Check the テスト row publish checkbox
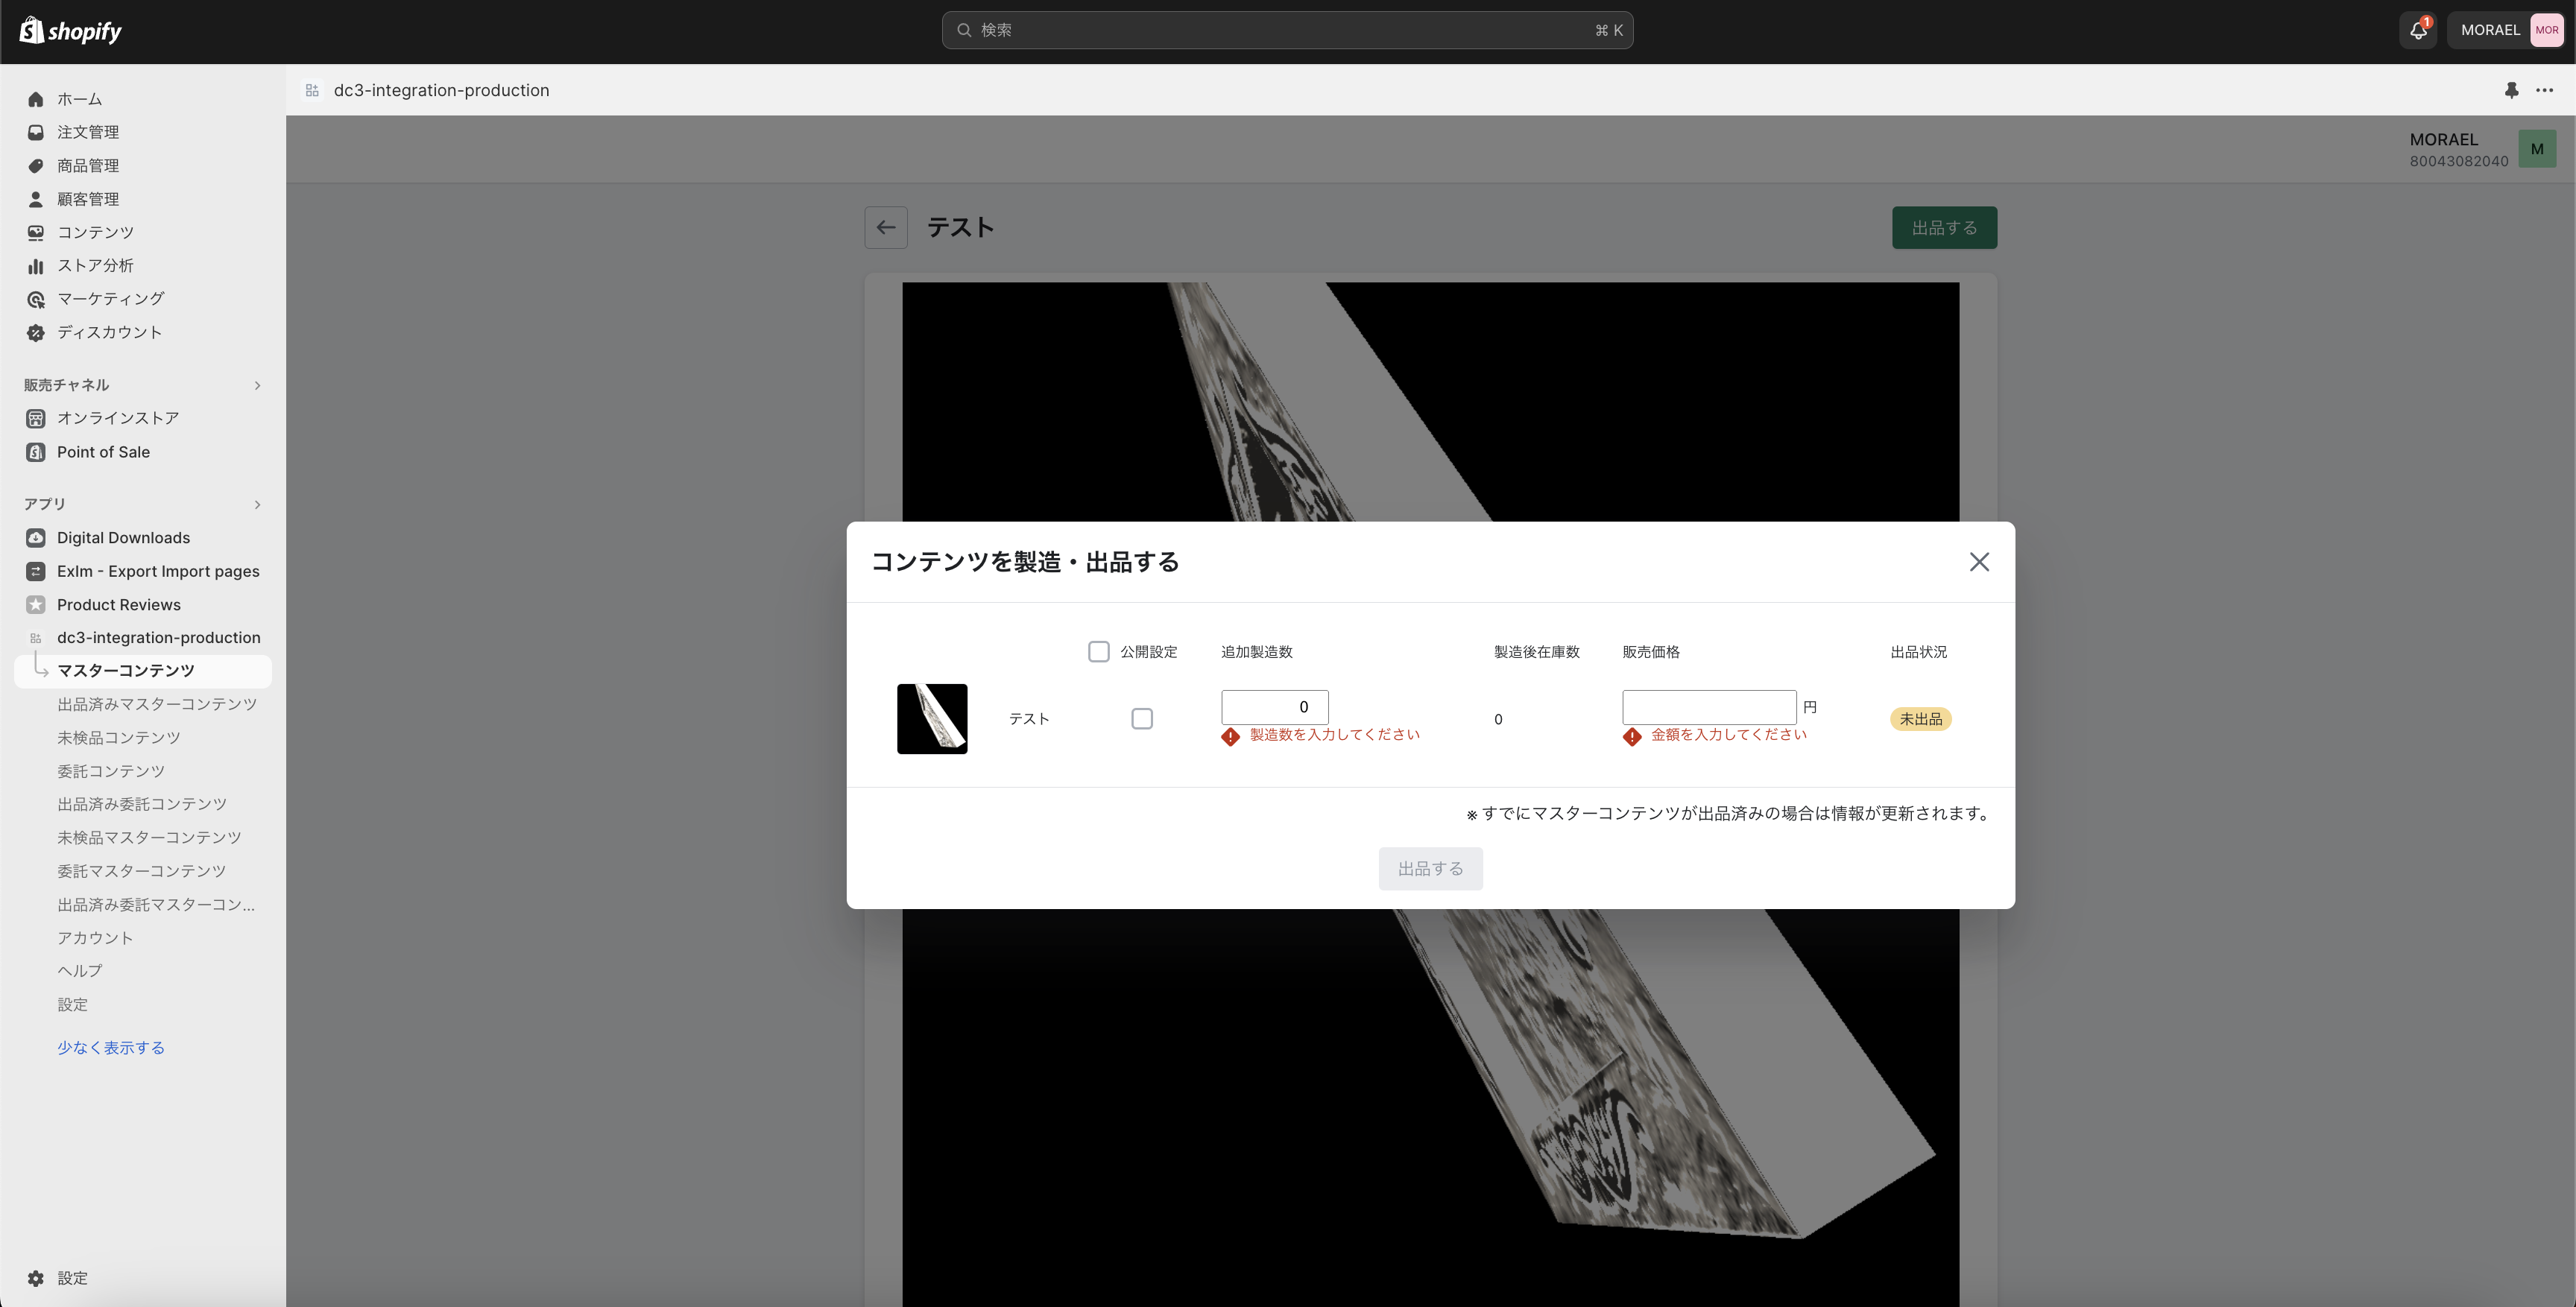 [x=1142, y=719]
